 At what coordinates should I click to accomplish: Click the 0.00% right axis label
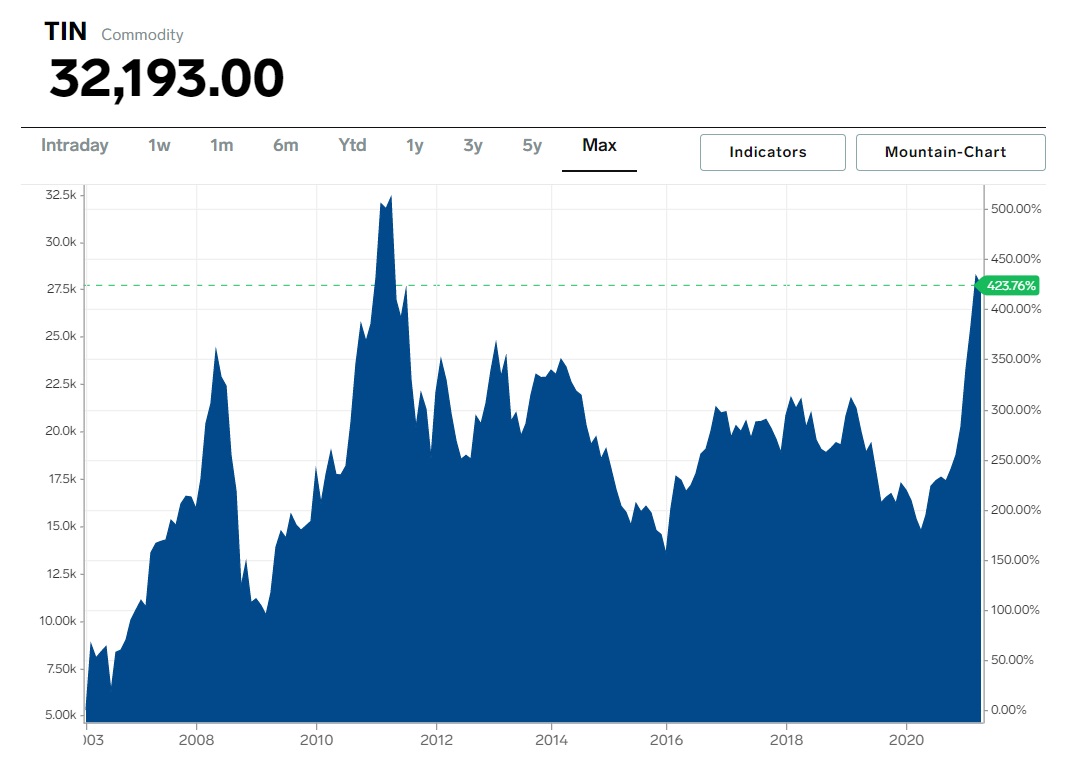[x=1008, y=710]
